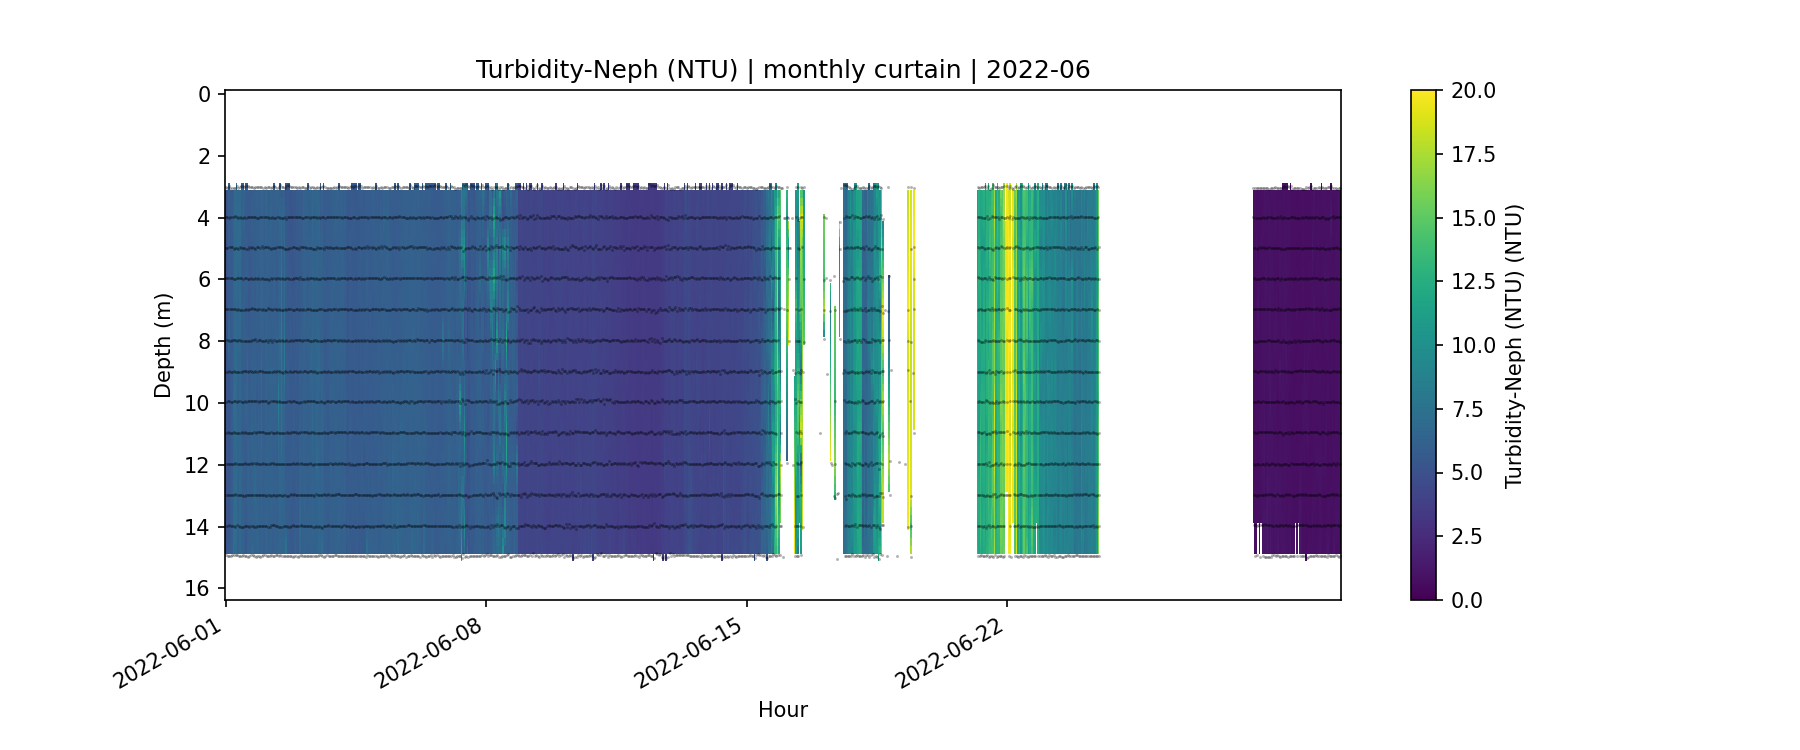Select the 2022-06-01 x-axis date label
Image resolution: width=1800 pixels, height=750 pixels.
coord(170,653)
